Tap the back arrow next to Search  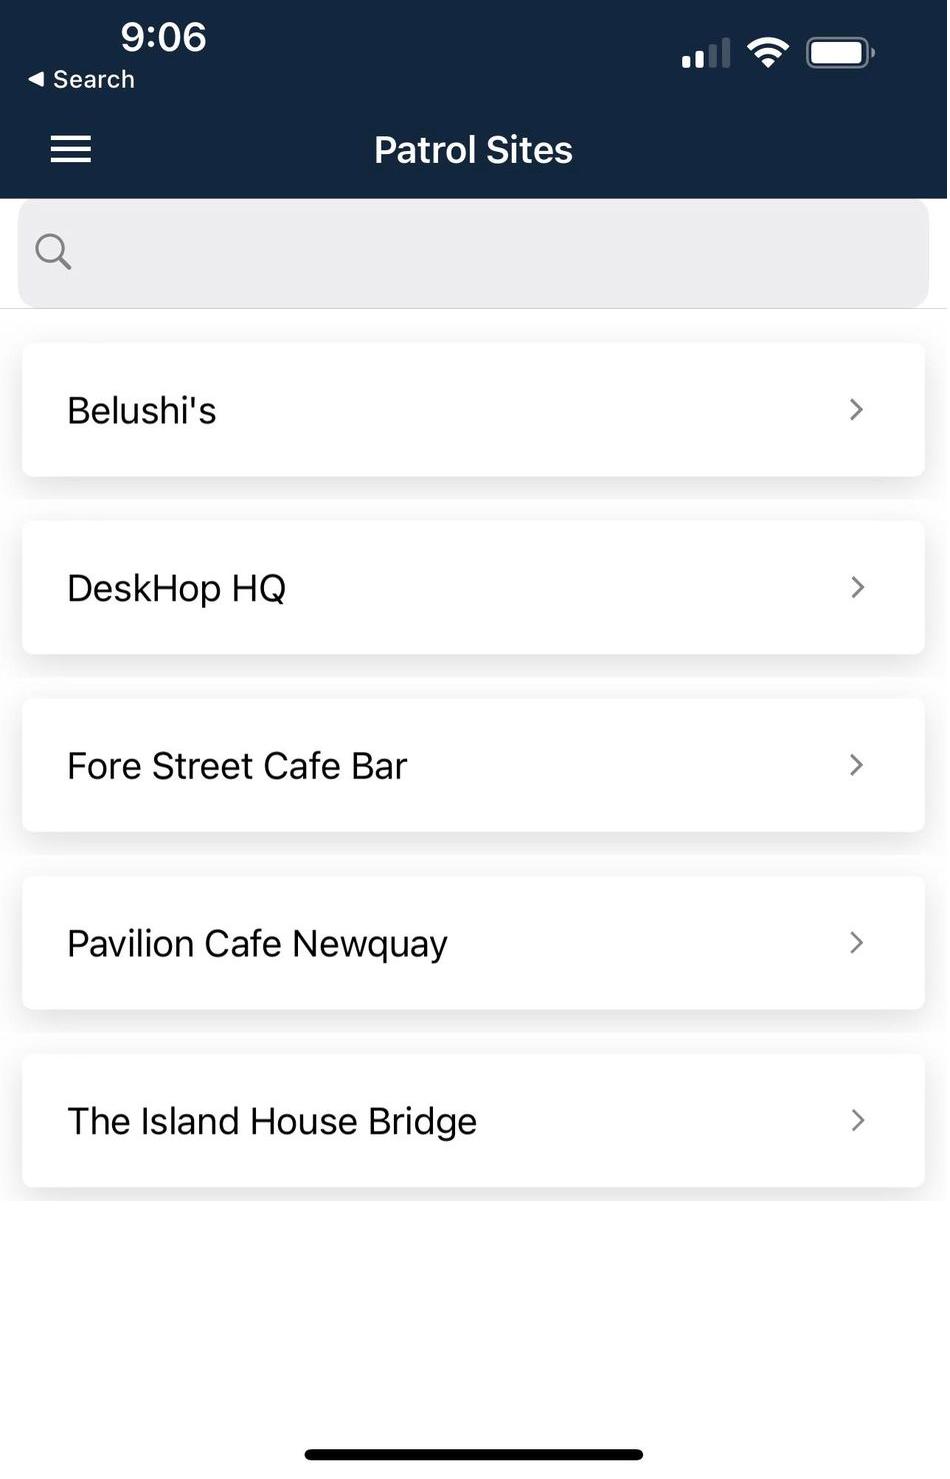tap(36, 79)
